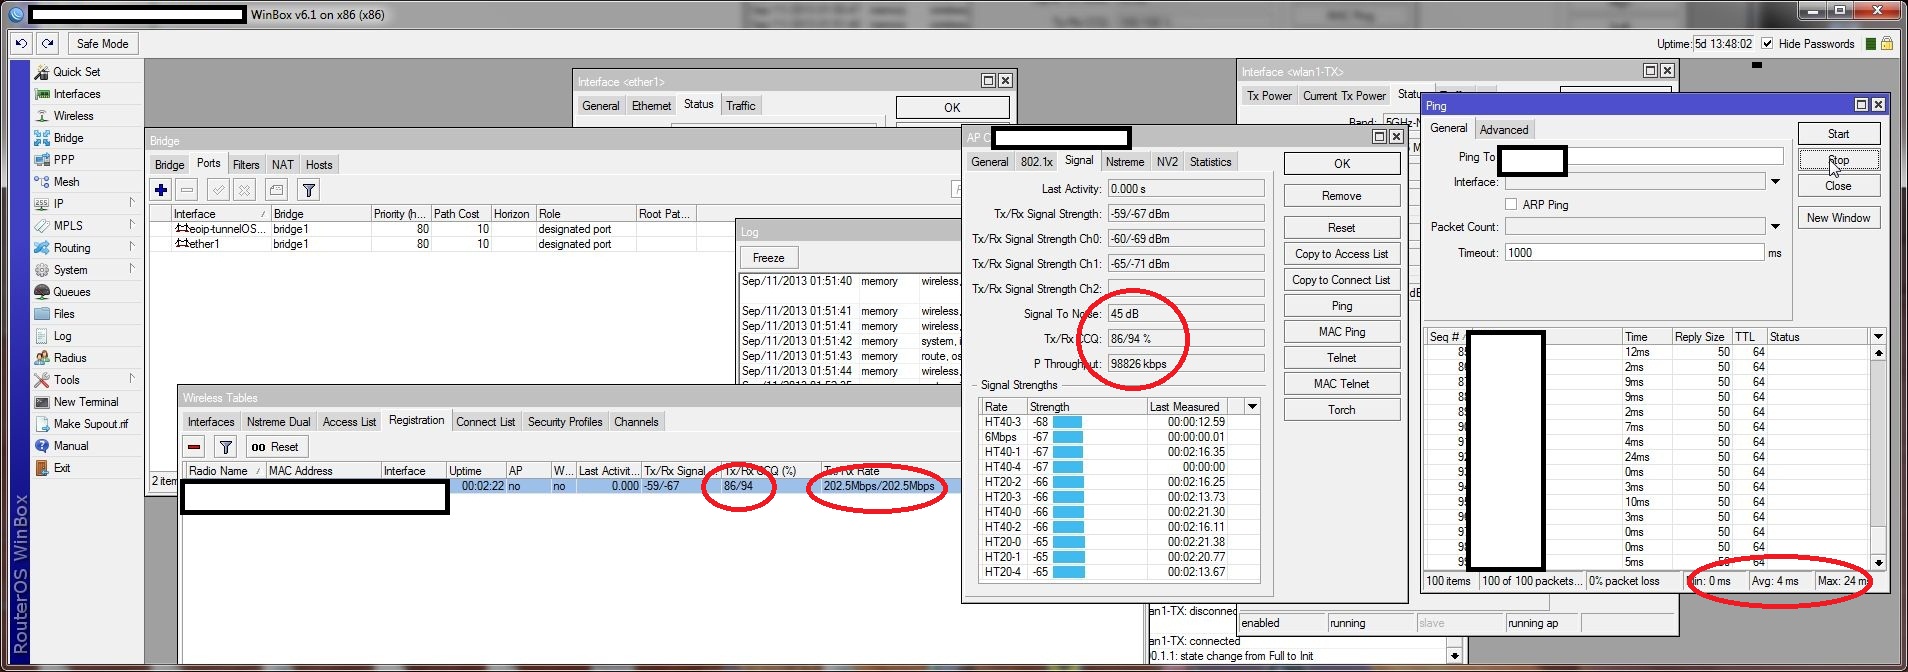The image size is (1908, 672).
Task: Click the redo arrow icon in toolbar
Action: tap(47, 43)
